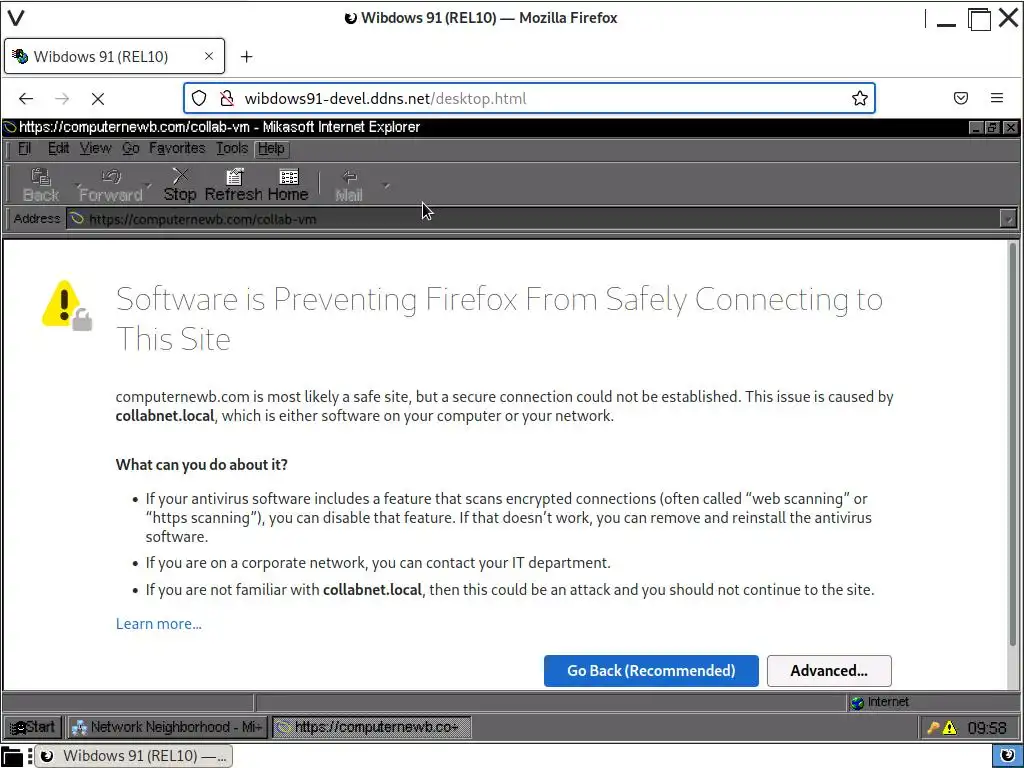
Task: Click the yellow warning tray icon
Action: (950, 728)
